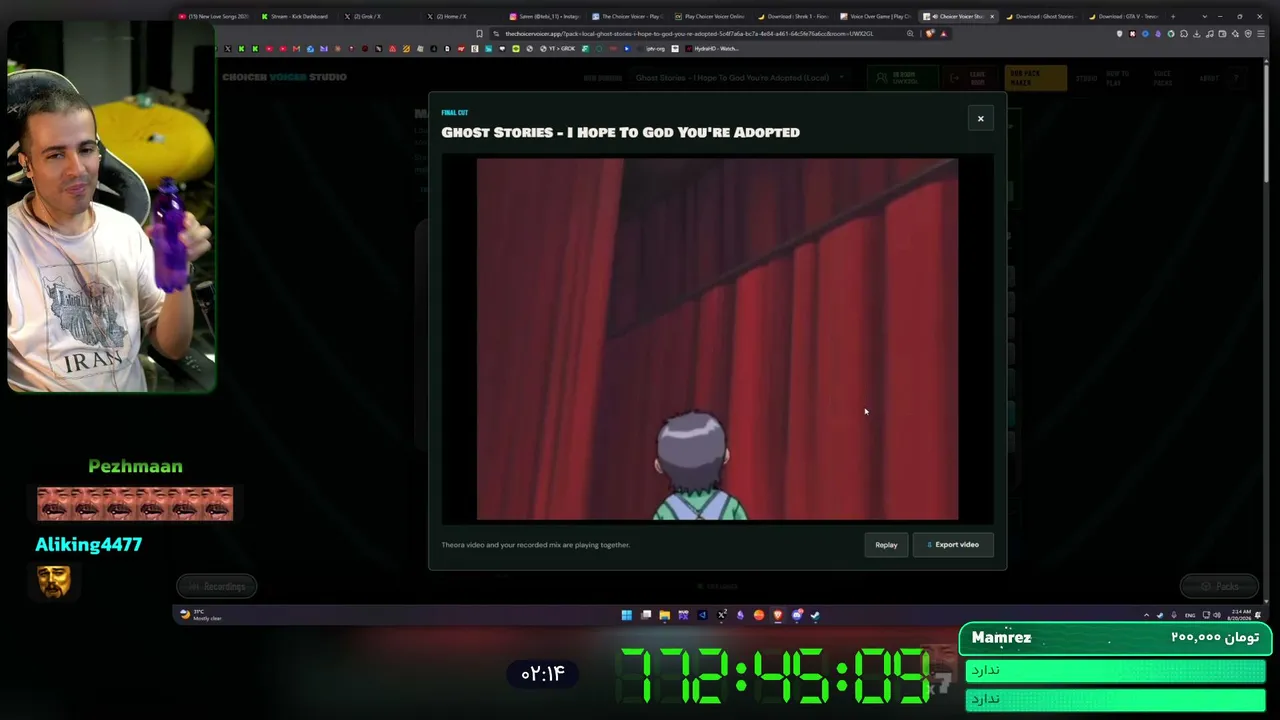Open the X app on the taskbar
1280x720 pixels.
pos(721,615)
